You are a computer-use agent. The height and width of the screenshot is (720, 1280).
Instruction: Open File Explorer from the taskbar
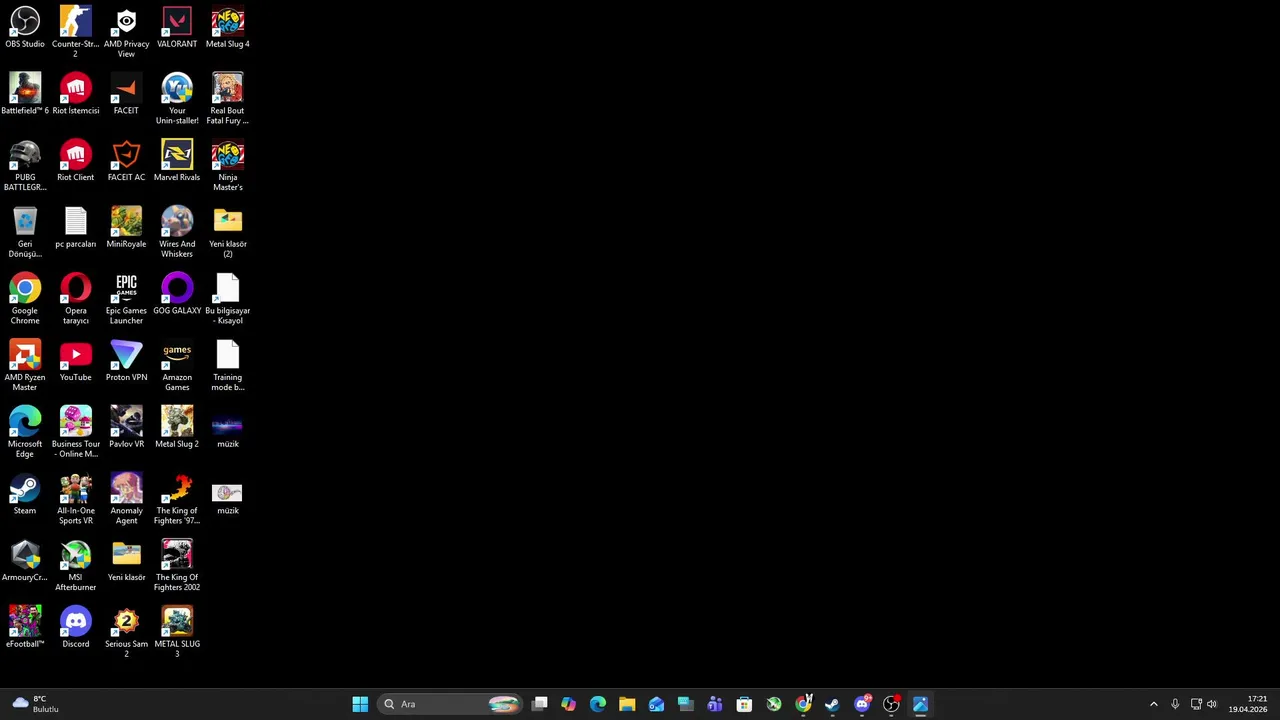[x=627, y=704]
